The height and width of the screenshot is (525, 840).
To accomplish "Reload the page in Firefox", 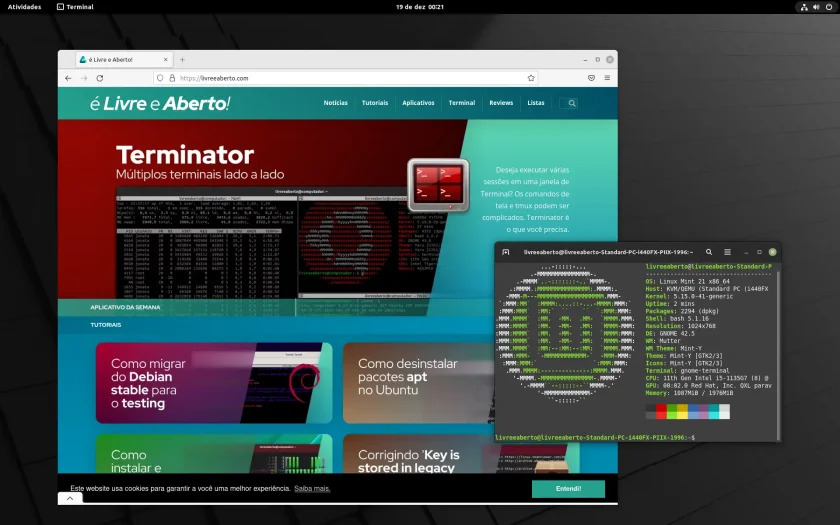I will pos(100,78).
